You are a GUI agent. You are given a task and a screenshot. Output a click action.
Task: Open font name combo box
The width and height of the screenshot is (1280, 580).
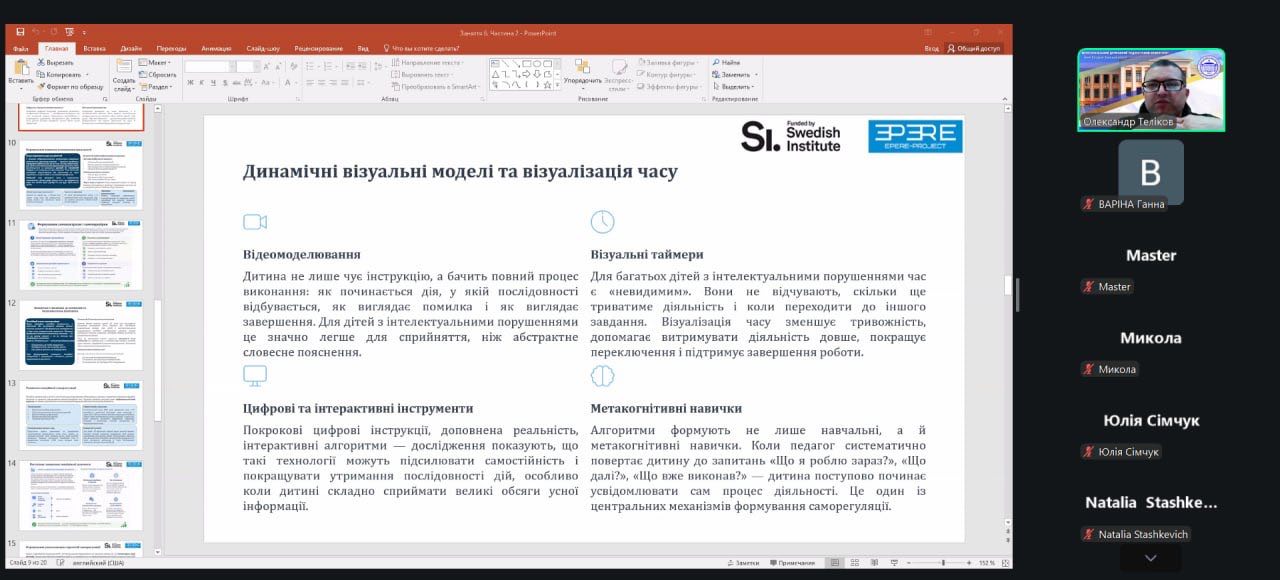coord(209,66)
